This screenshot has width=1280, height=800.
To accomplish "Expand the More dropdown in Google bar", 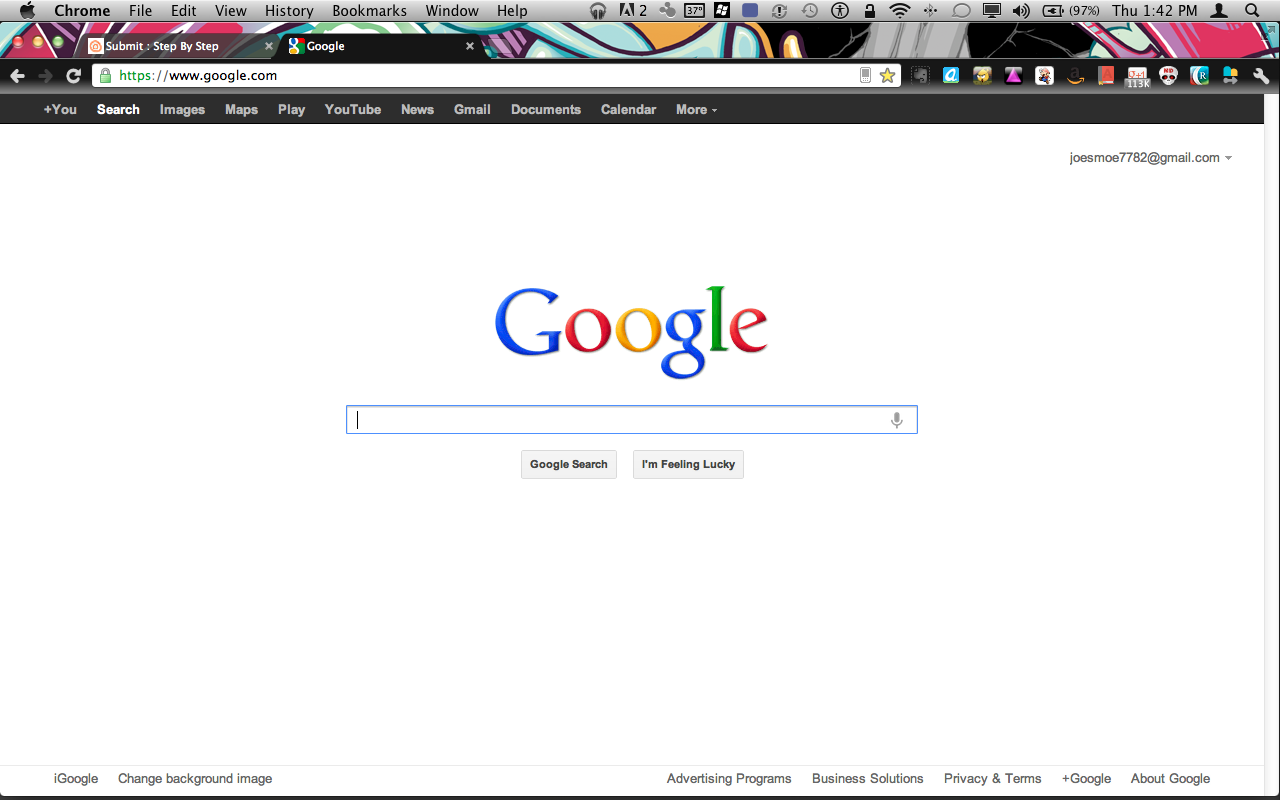I will click(x=696, y=110).
